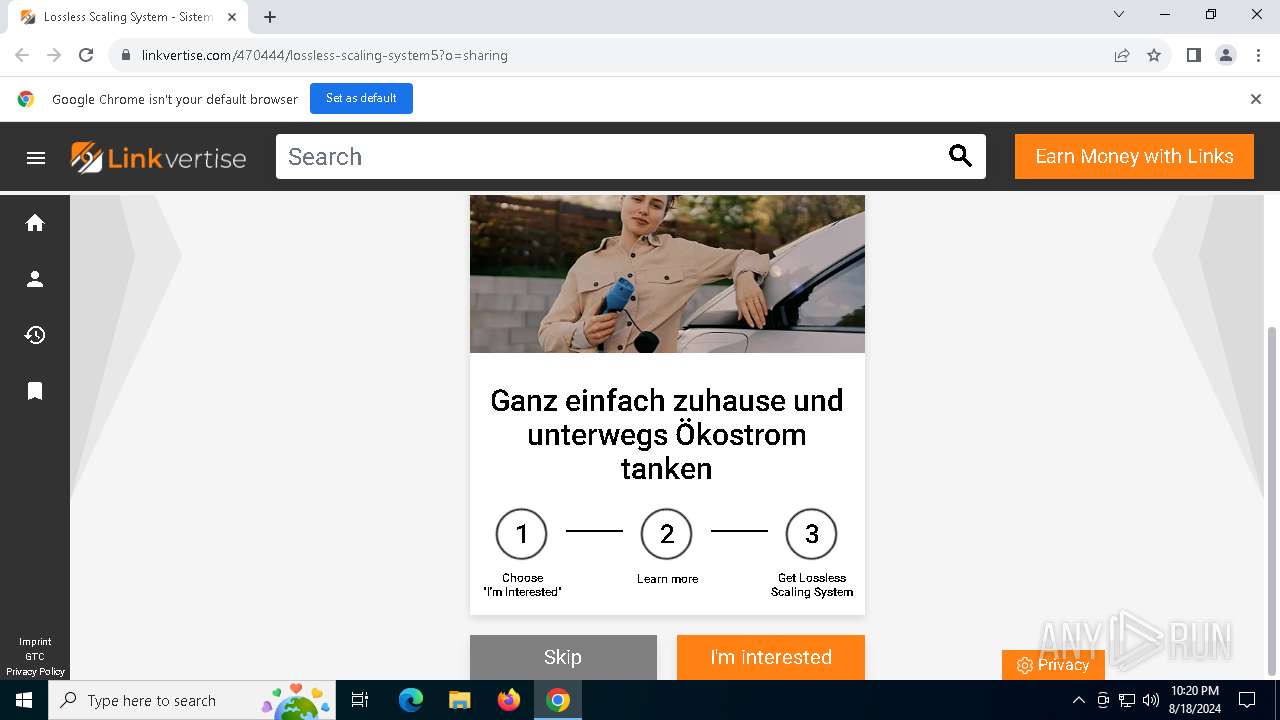This screenshot has width=1280, height=720.
Task: Click the electric car ad image
Action: (667, 274)
